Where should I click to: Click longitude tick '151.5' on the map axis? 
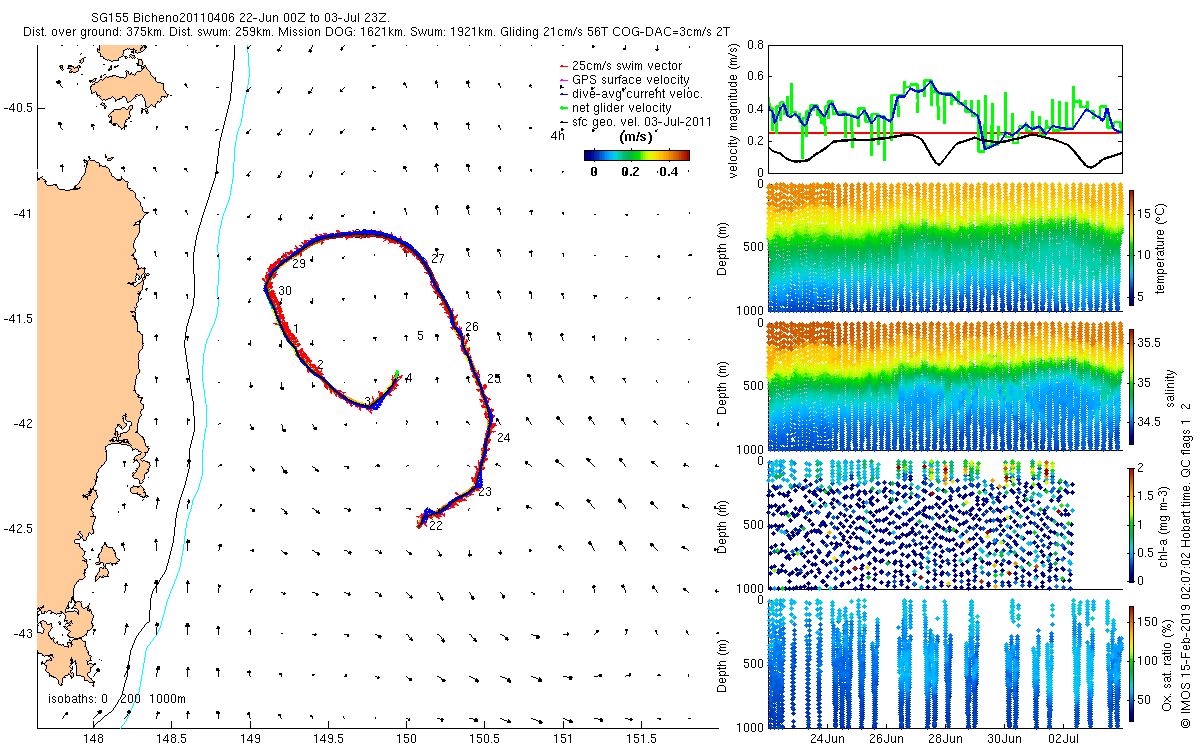pyautogui.click(x=641, y=739)
